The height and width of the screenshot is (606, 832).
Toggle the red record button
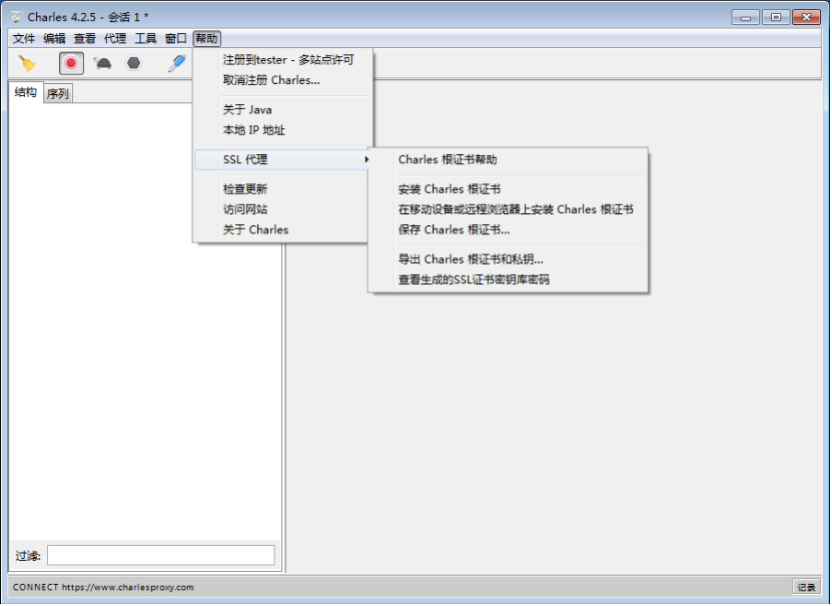[71, 63]
